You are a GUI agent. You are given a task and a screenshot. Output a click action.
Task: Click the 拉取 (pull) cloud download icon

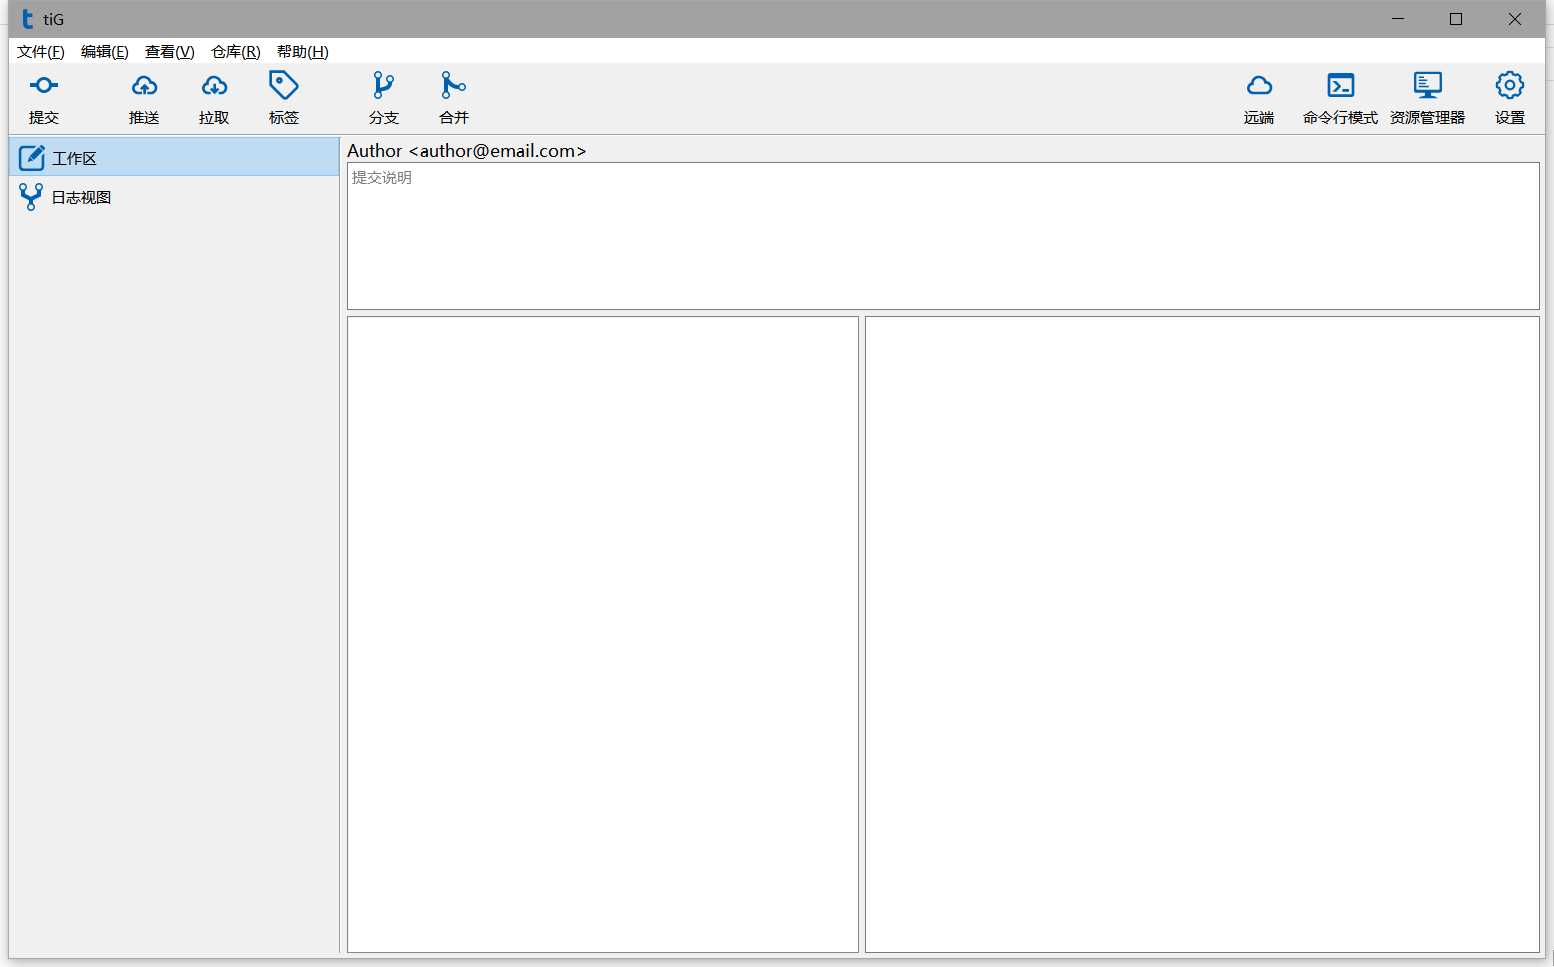click(214, 86)
